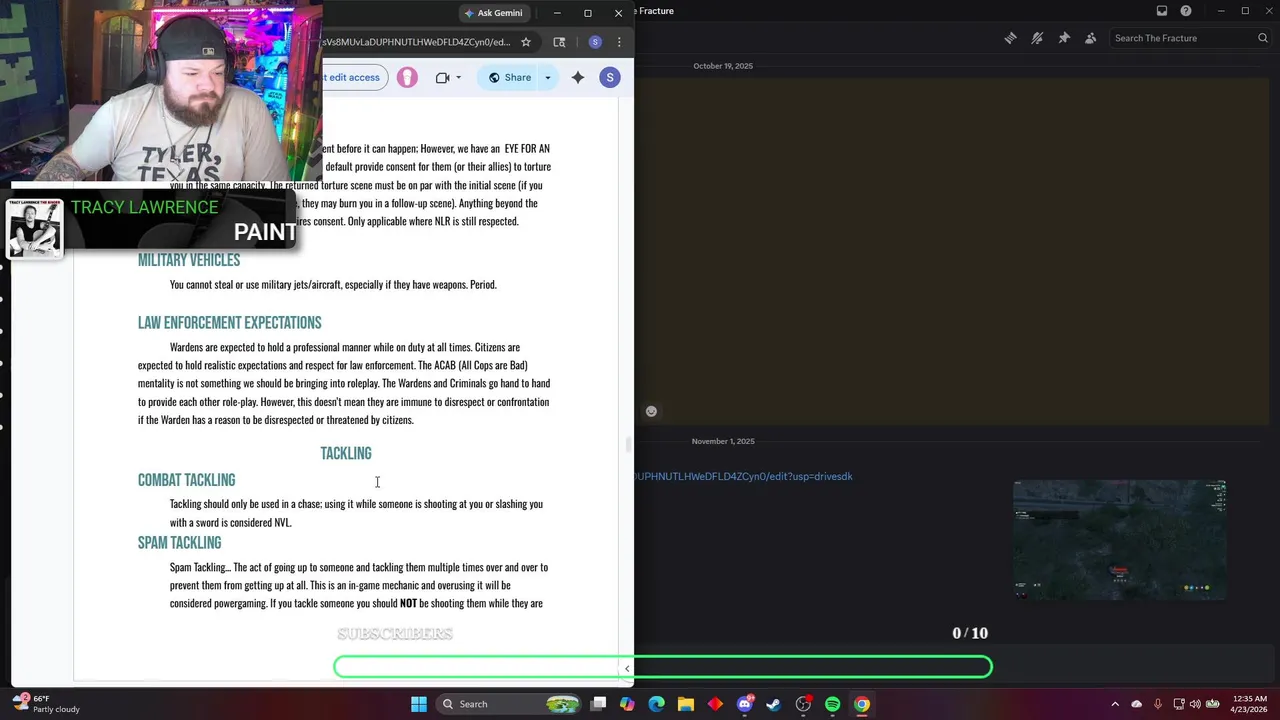This screenshot has width=1280, height=720.
Task: Click the LAW ENFORCEMENT EXPECTATIONS heading
Action: pyautogui.click(x=230, y=323)
